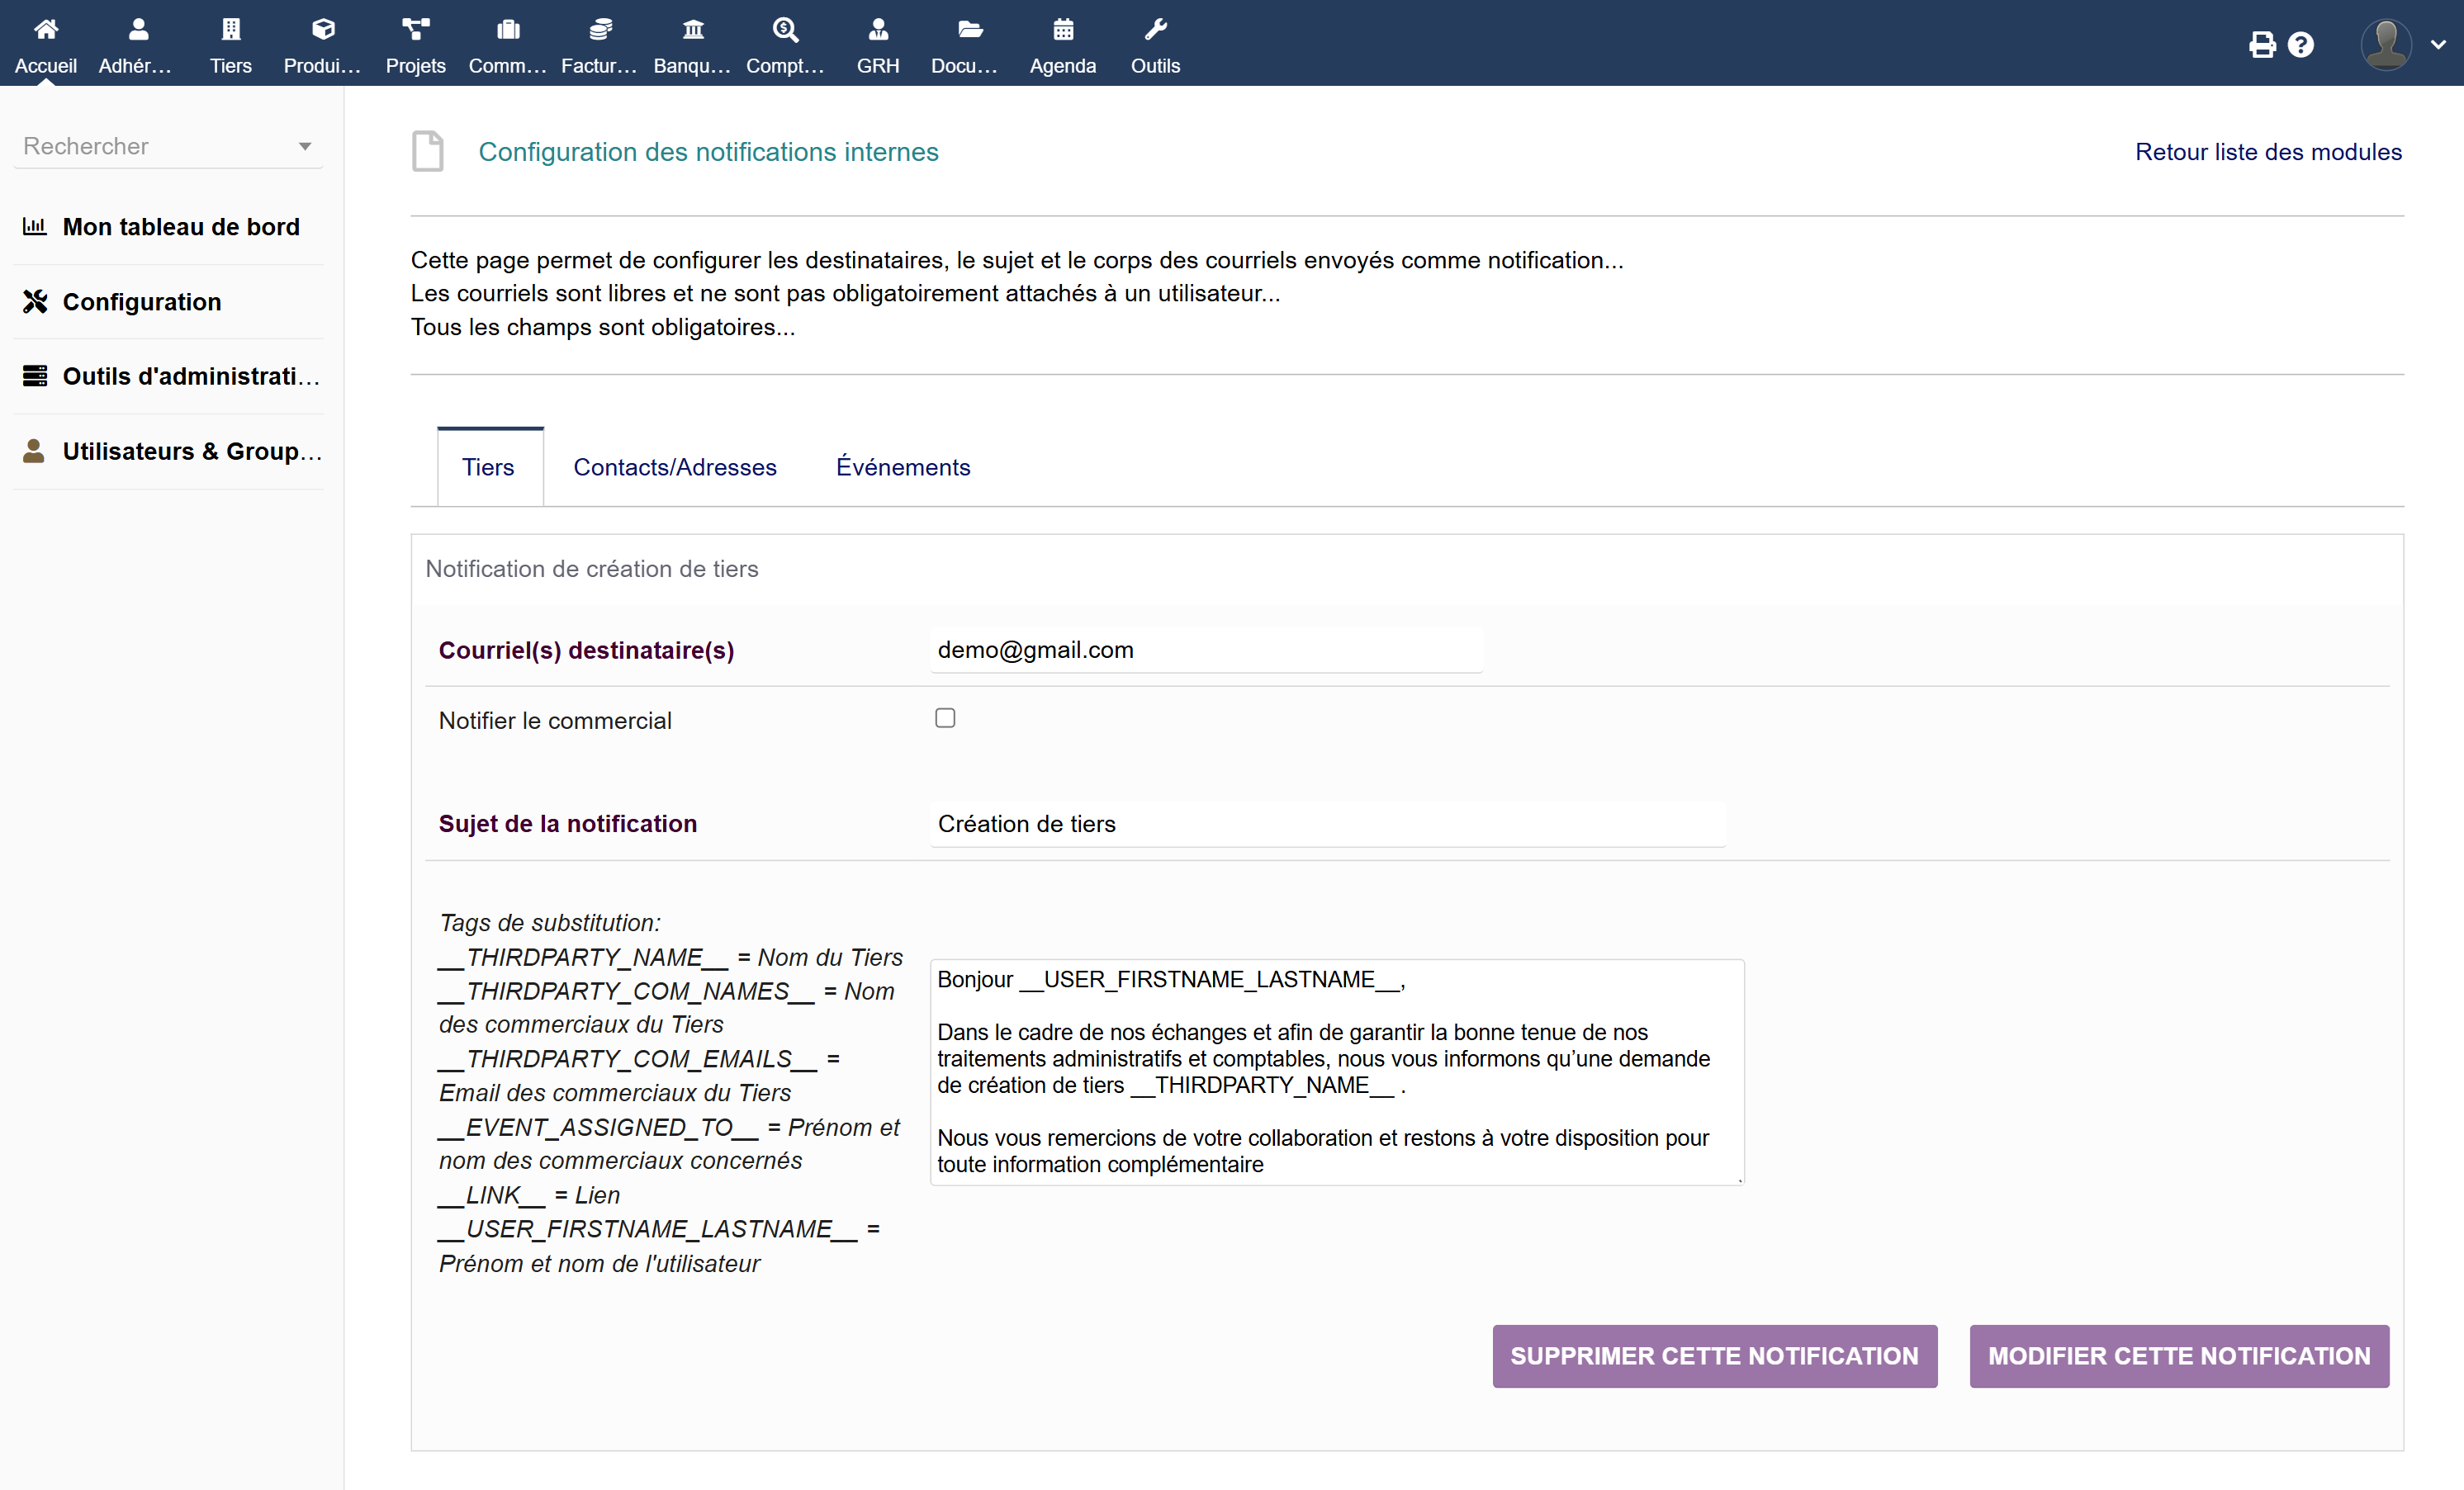Click the Courriel(s) destinataire(s) email field
2464x1490 pixels.
[1205, 650]
